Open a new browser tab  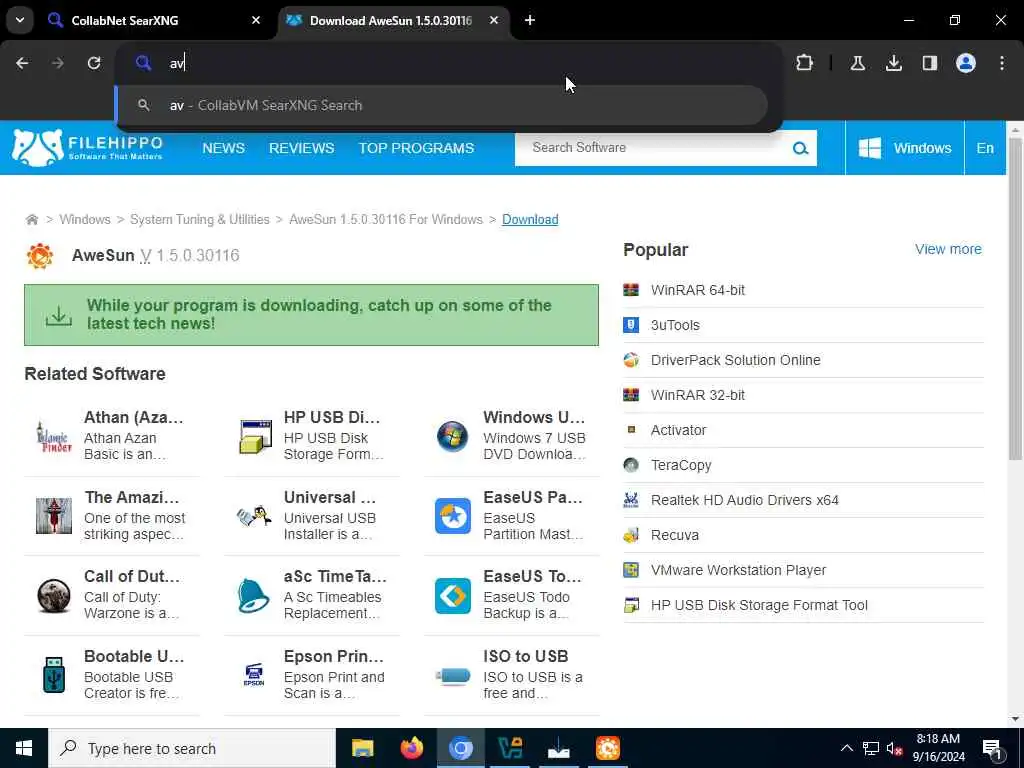pyautogui.click(x=530, y=20)
